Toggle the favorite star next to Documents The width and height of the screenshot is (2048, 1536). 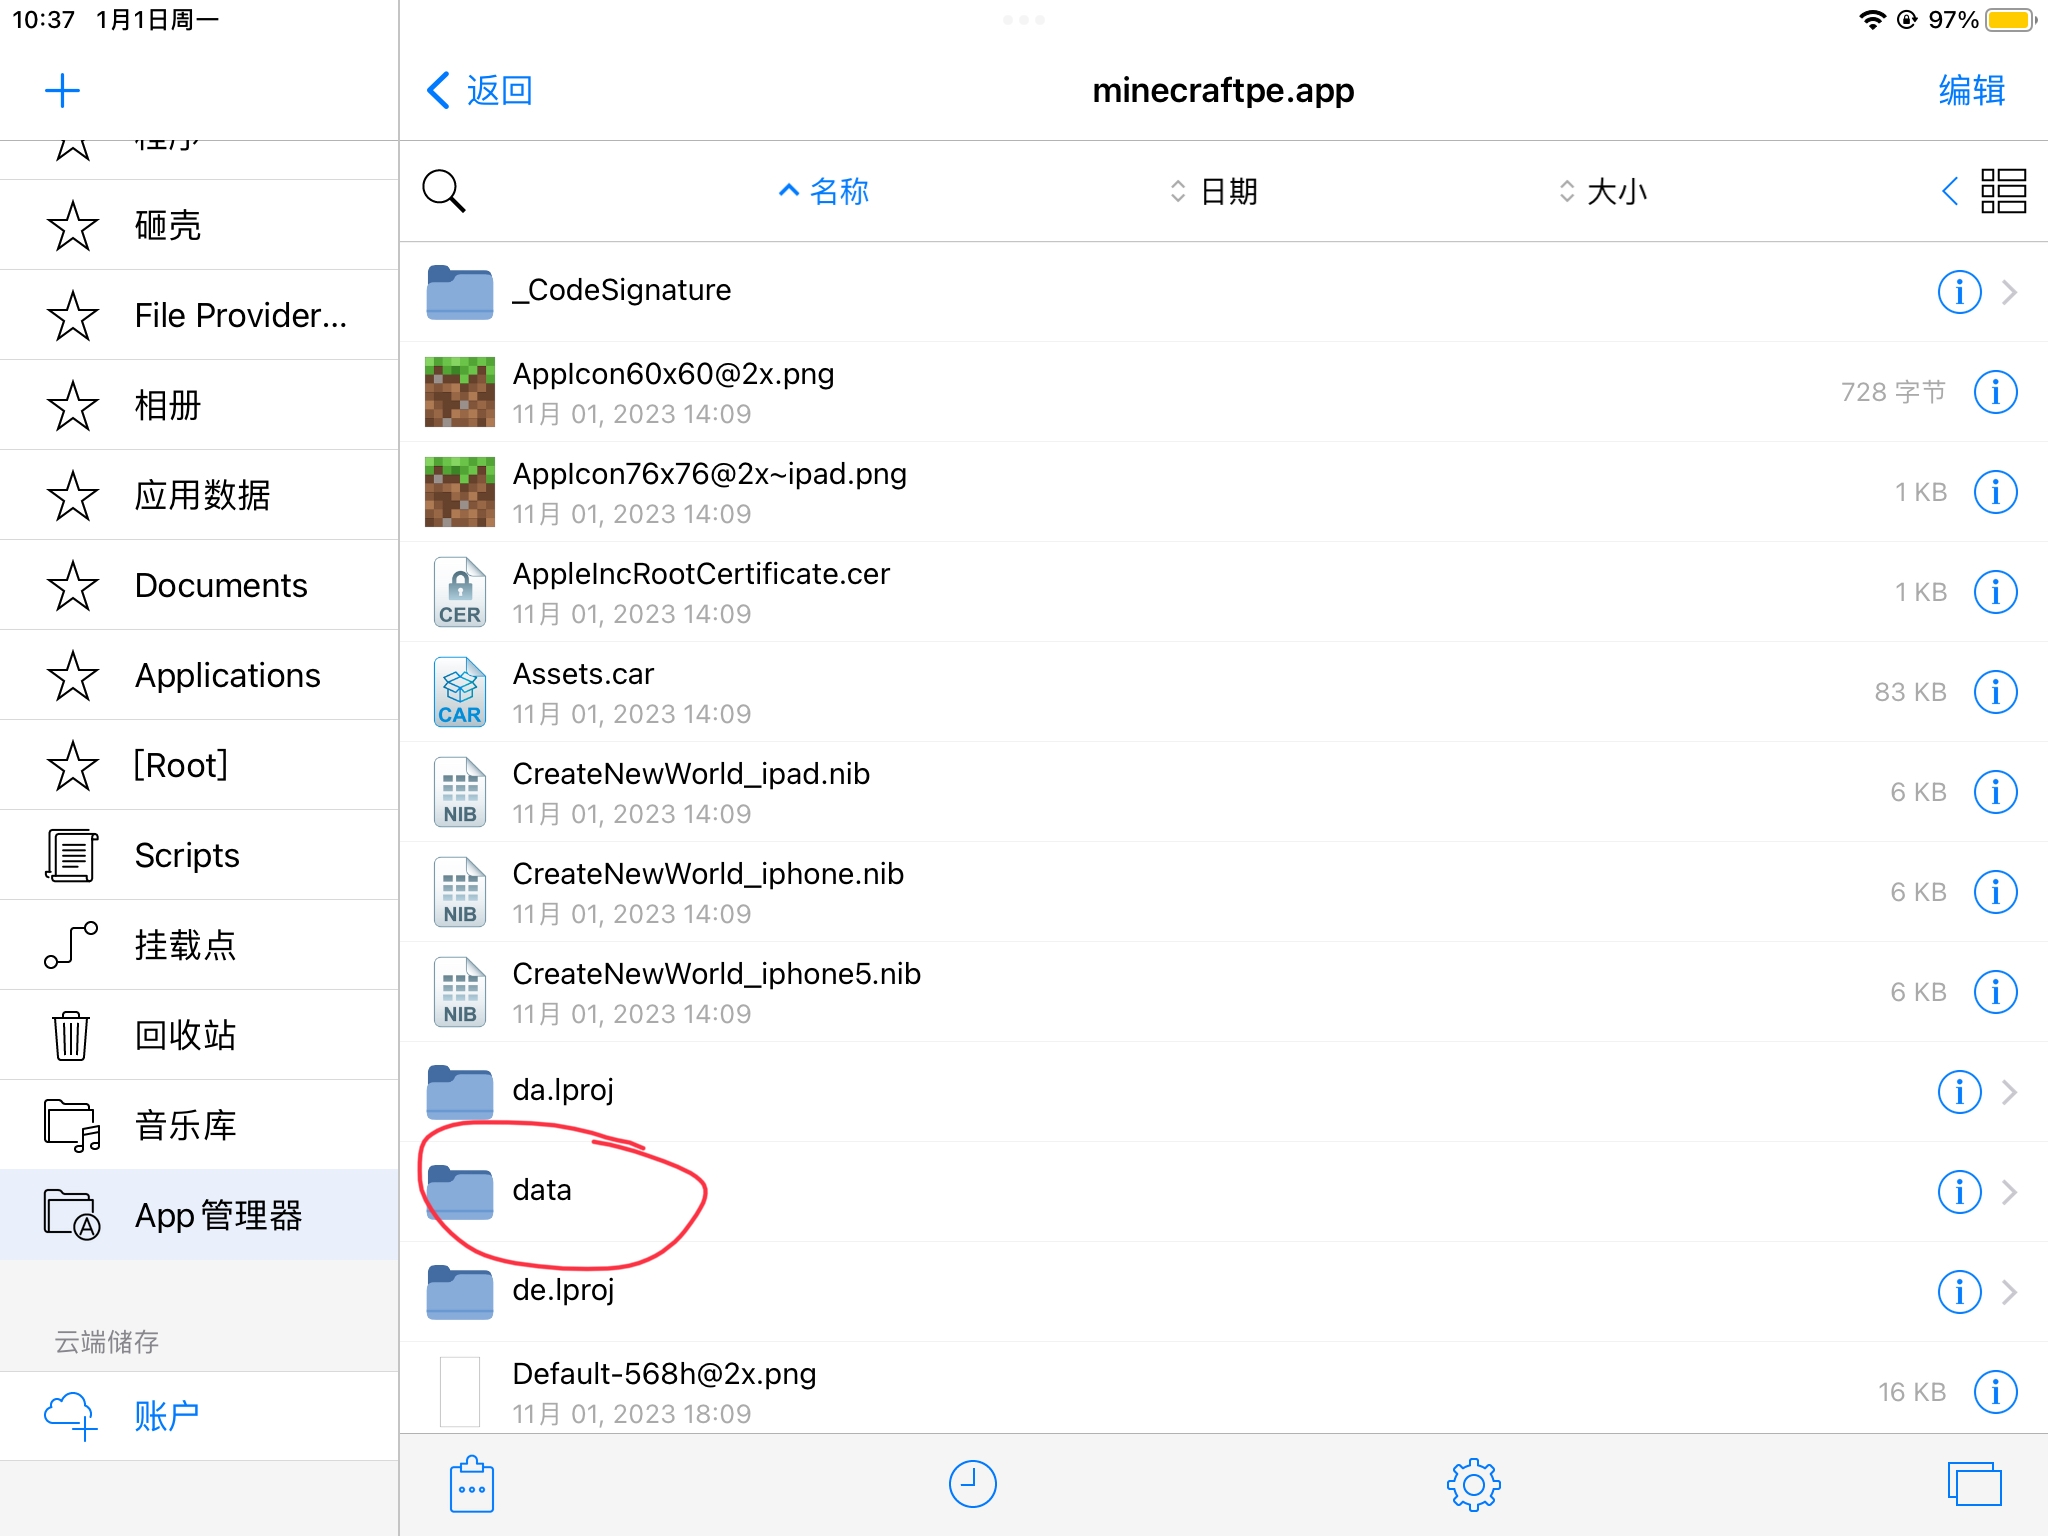click(x=73, y=586)
